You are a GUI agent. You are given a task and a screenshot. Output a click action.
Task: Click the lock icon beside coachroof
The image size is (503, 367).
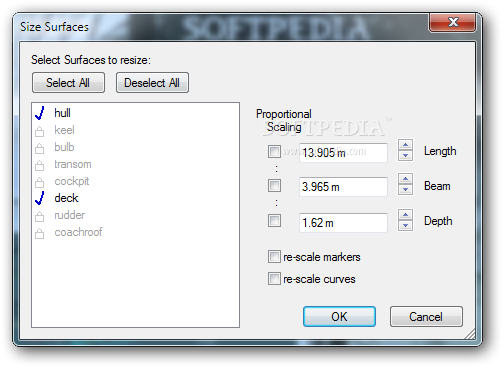click(x=39, y=233)
